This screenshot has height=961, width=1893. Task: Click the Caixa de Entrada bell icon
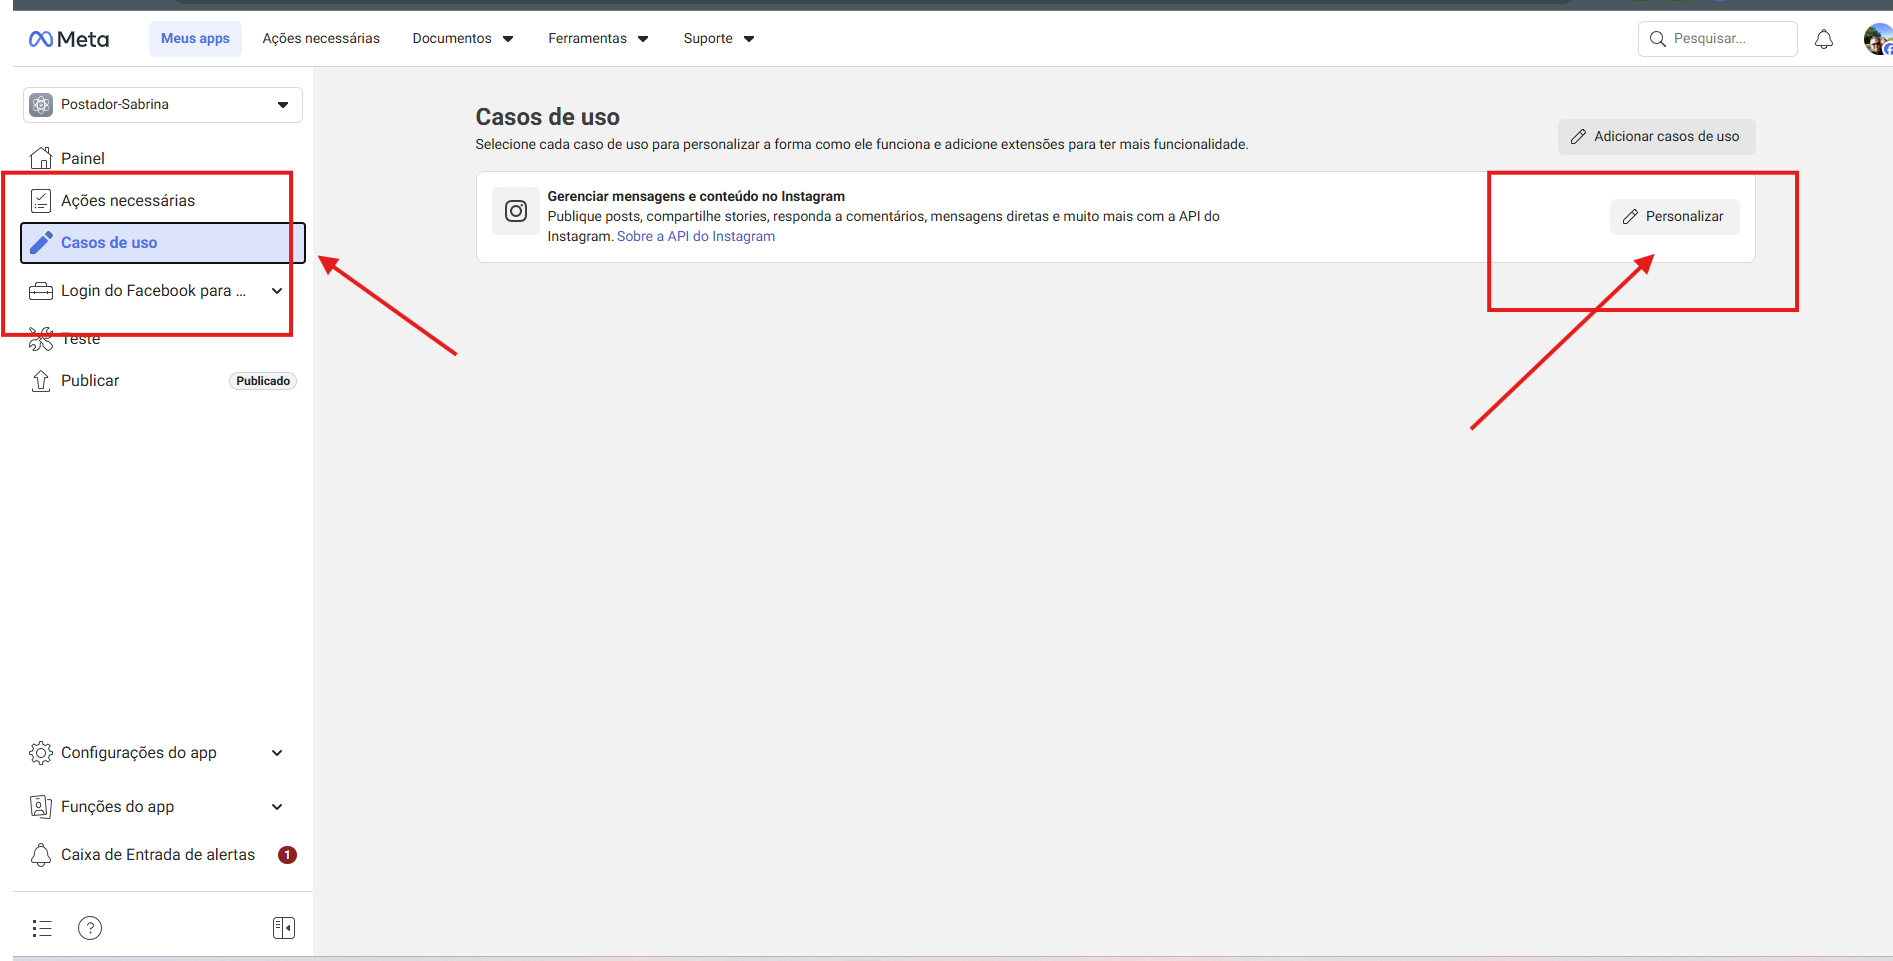click(41, 855)
